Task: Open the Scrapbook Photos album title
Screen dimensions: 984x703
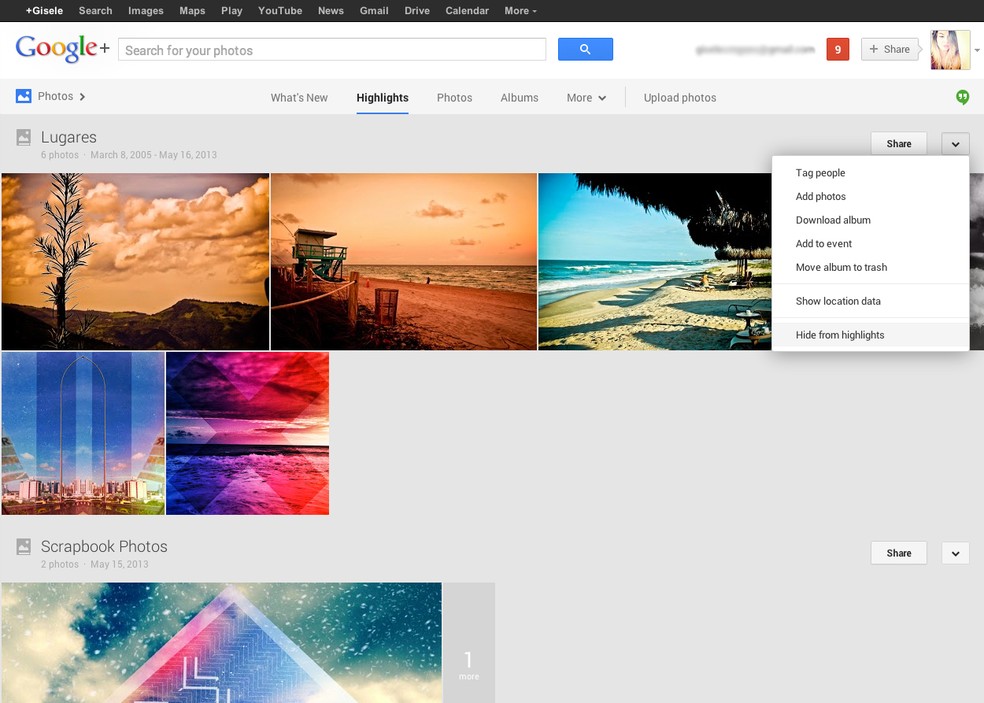Action: (x=104, y=546)
